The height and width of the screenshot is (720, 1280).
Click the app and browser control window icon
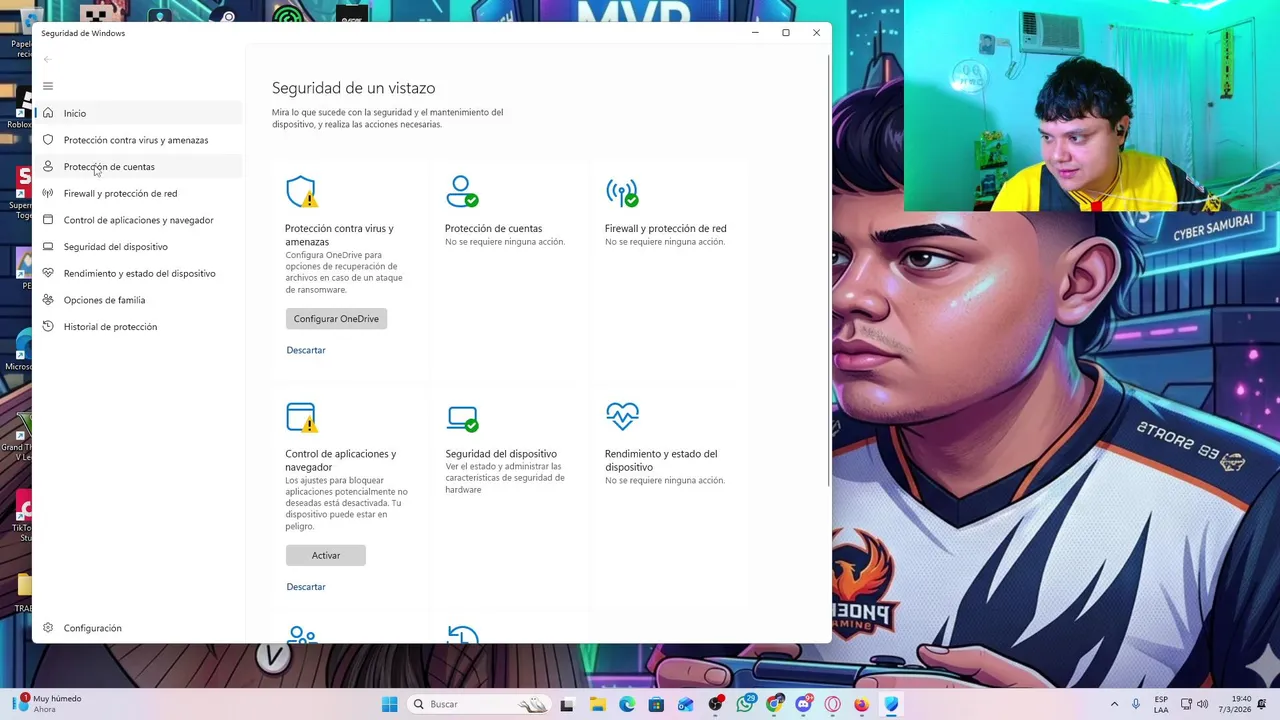[x=301, y=417]
